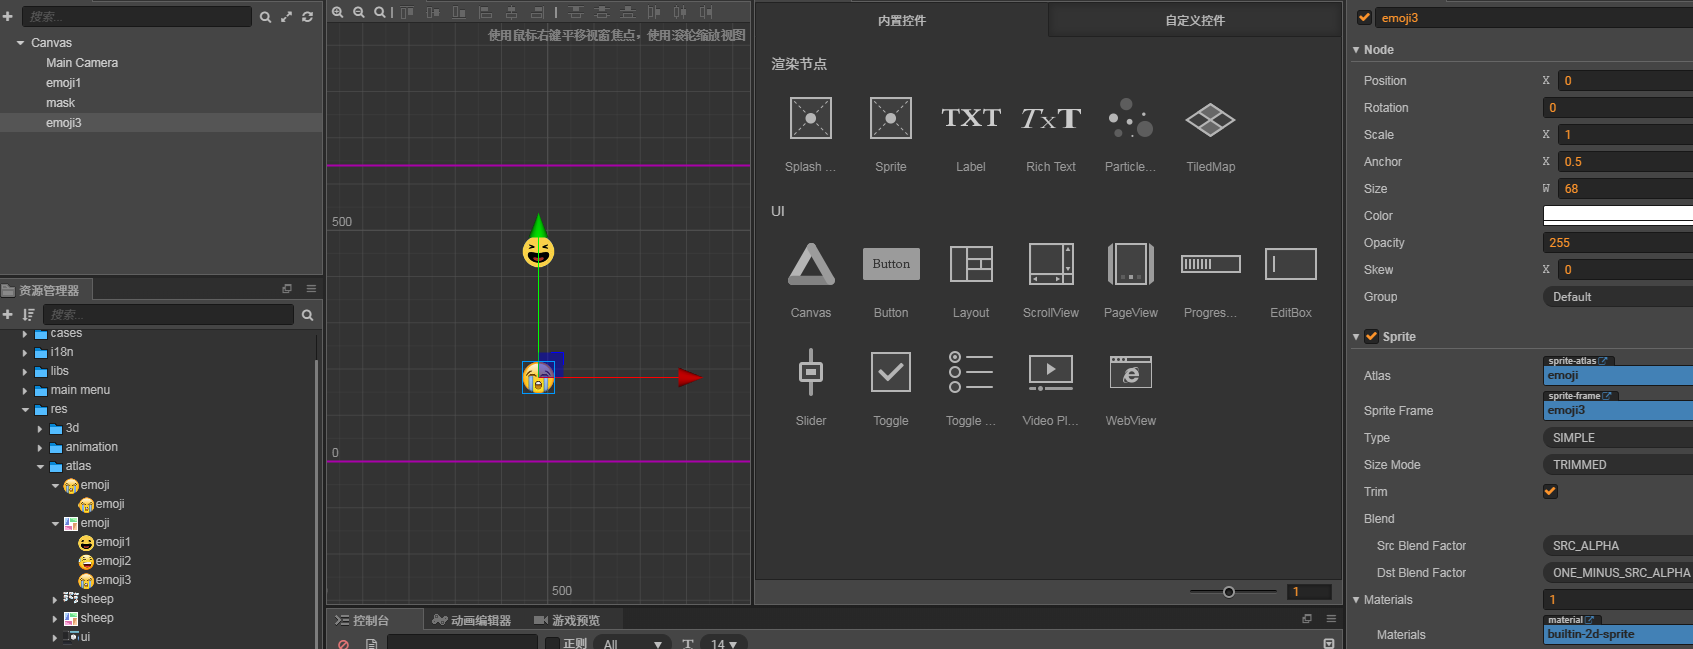Zoom in the scene view
1693x649 pixels.
[338, 12]
